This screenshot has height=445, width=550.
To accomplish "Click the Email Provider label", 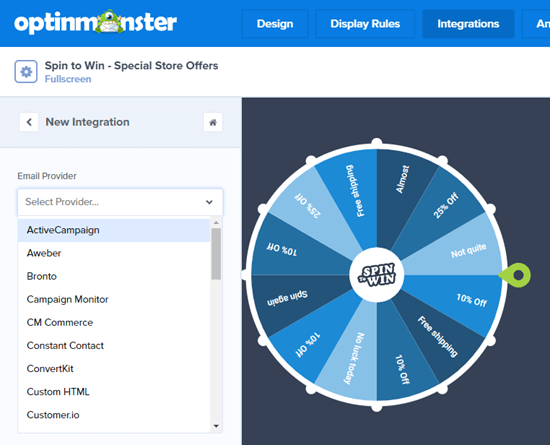I will pyautogui.click(x=47, y=176).
